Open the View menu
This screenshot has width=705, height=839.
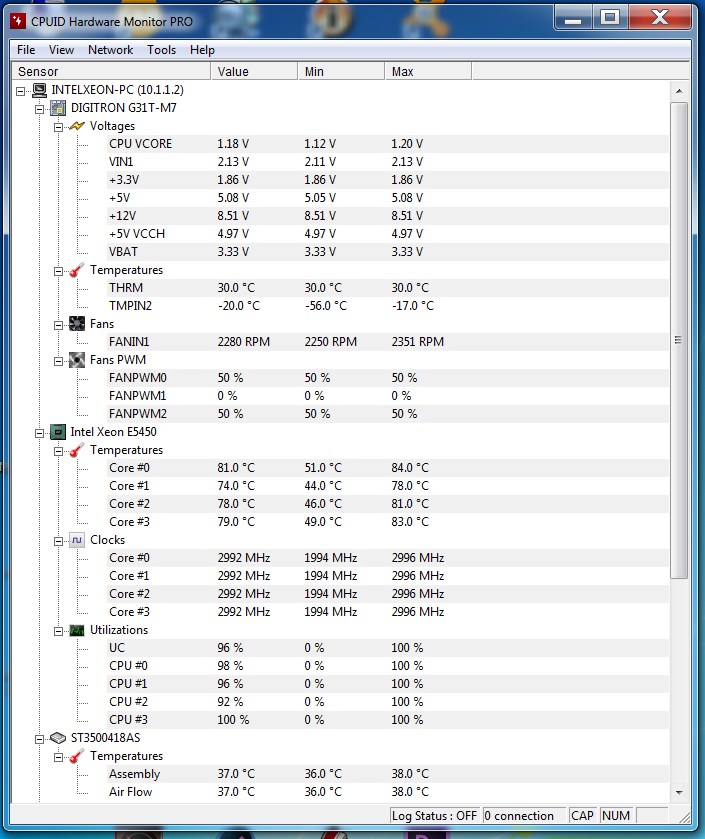coord(62,50)
